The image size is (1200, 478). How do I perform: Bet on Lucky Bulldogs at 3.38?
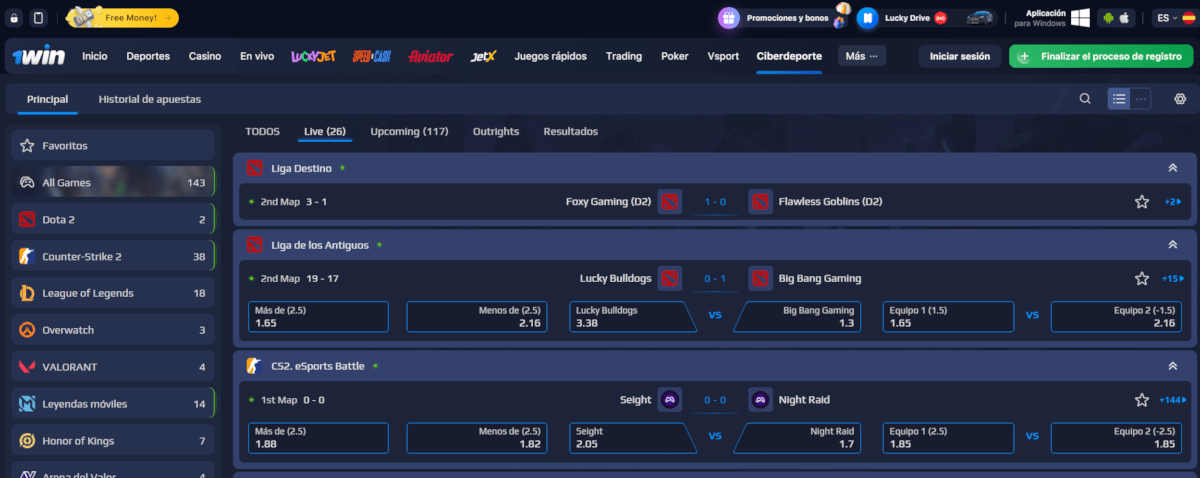(632, 317)
